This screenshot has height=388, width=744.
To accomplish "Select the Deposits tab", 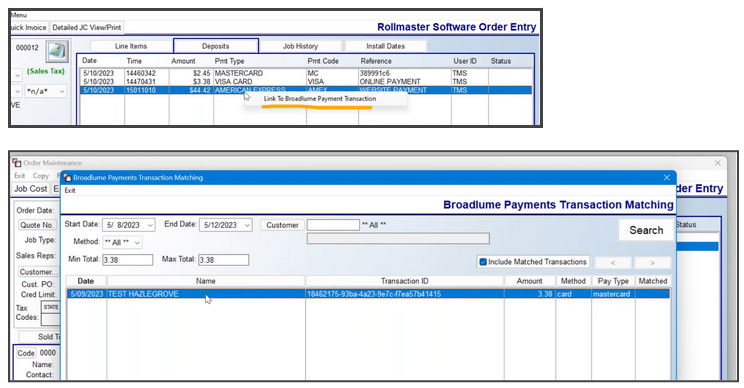I will click(x=216, y=46).
